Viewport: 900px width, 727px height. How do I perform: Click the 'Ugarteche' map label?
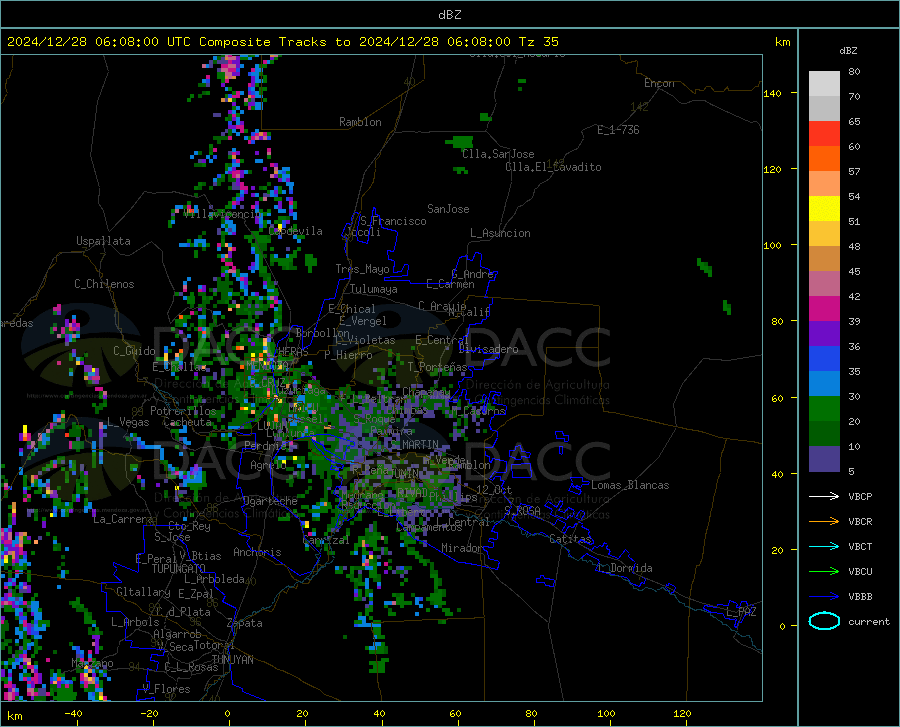(270, 501)
